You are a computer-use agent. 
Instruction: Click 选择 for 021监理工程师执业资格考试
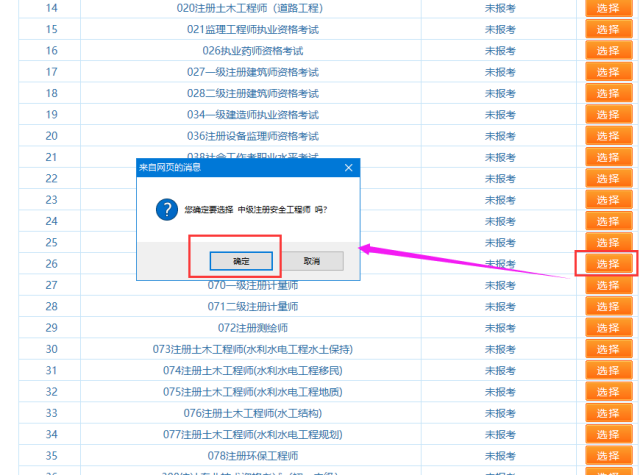(608, 29)
